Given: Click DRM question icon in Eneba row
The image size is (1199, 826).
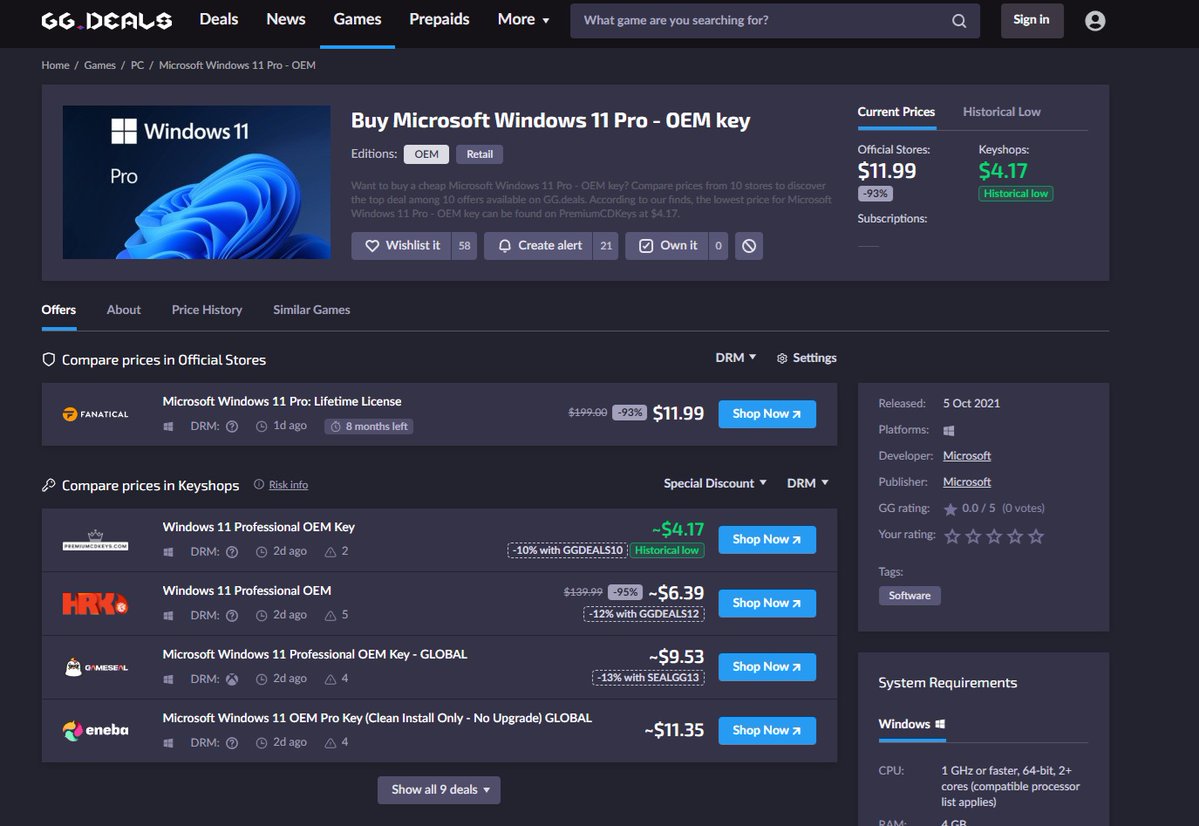Looking at the screenshot, I should [x=232, y=743].
